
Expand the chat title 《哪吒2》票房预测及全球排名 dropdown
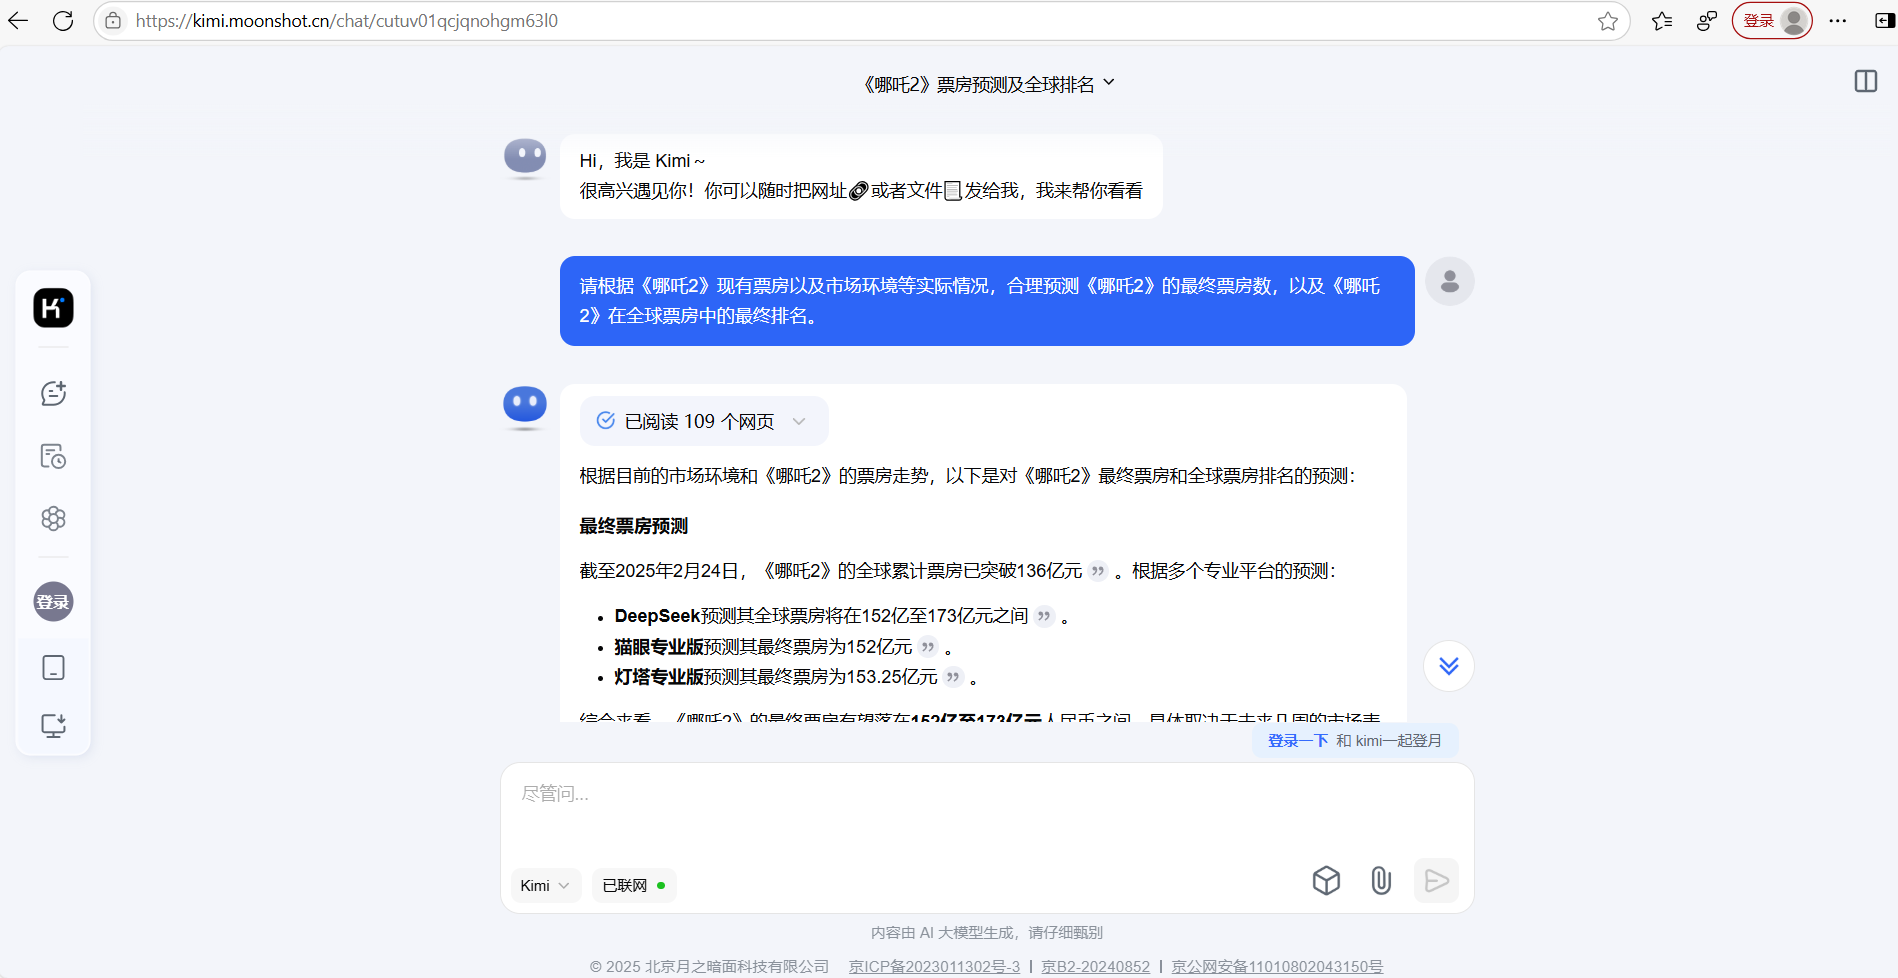[988, 85]
